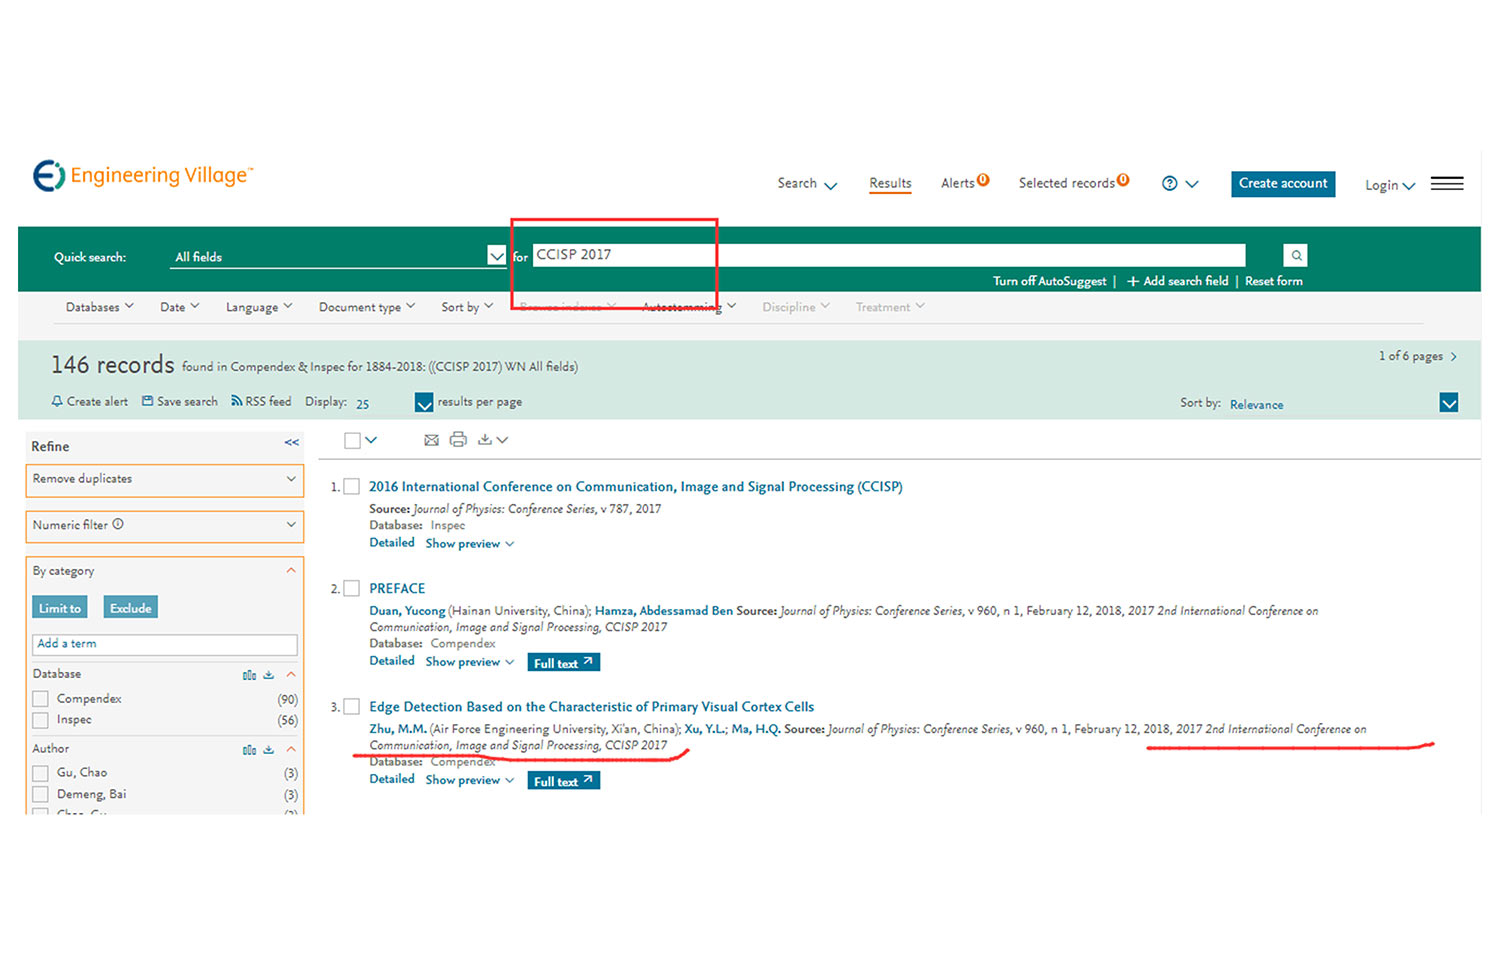Open the Search menu in header

(806, 184)
